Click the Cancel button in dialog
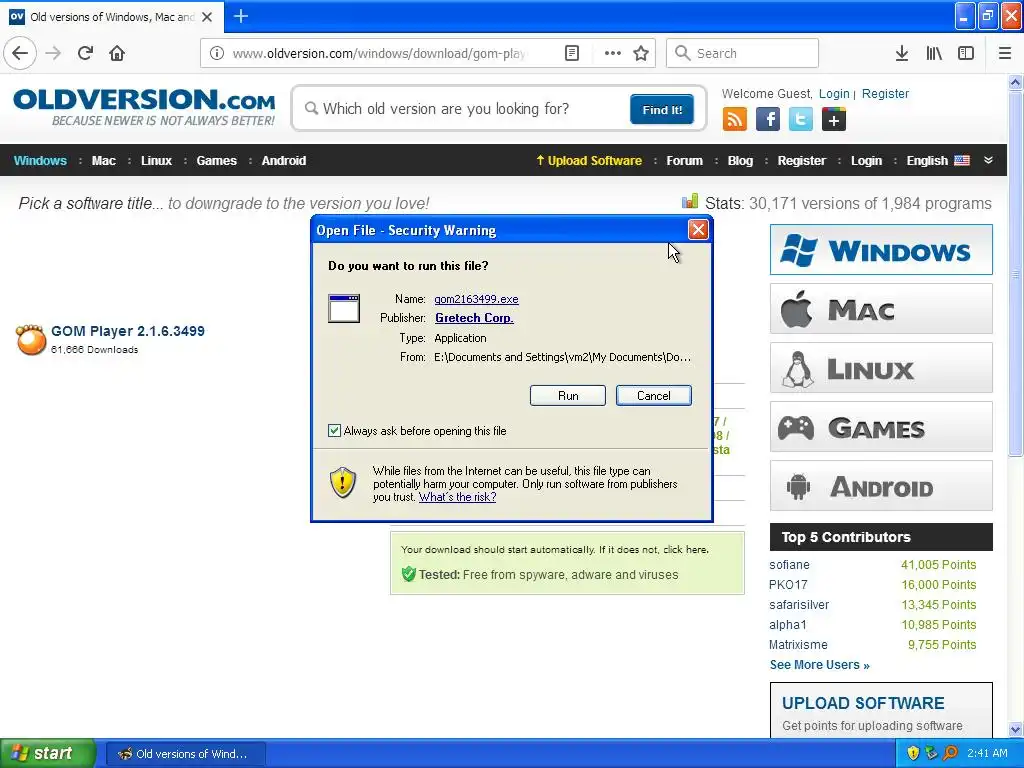This screenshot has width=1024, height=768. (x=654, y=396)
